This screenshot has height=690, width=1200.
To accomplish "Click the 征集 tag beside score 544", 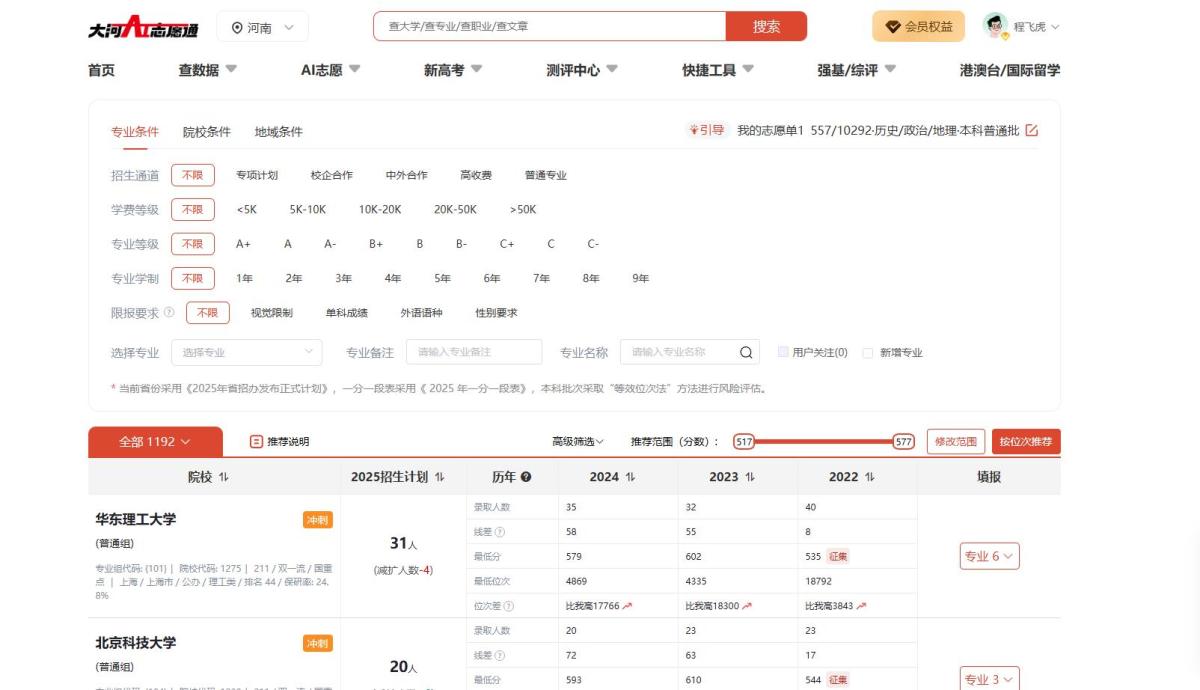I will click(838, 680).
